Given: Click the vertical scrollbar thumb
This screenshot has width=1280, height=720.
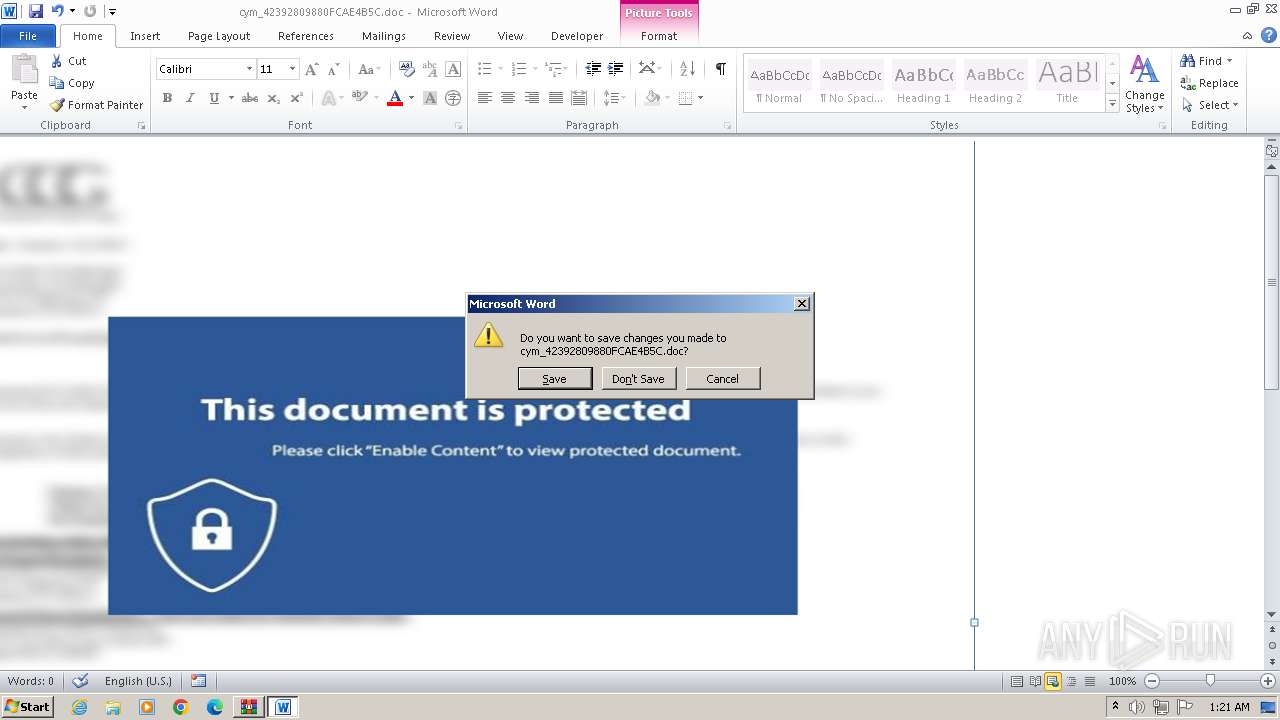Looking at the screenshot, I should [1272, 283].
